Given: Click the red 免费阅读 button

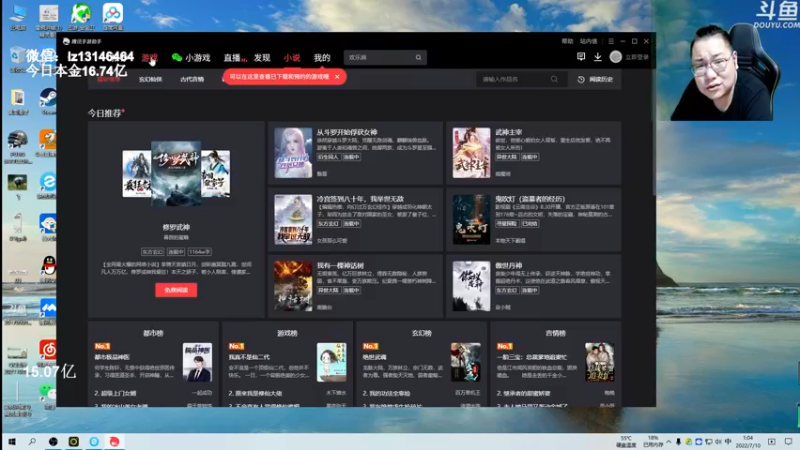Looking at the screenshot, I should tap(176, 290).
